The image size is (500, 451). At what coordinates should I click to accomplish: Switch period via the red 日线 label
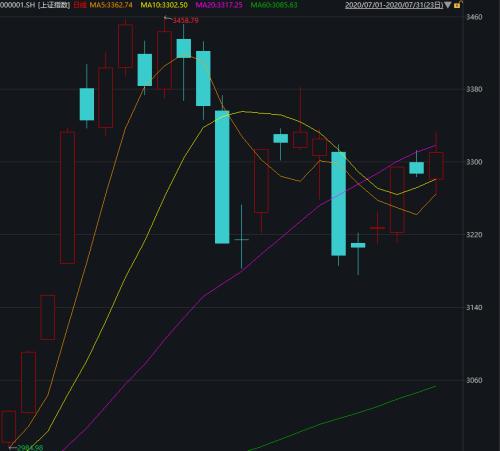[x=80, y=5]
